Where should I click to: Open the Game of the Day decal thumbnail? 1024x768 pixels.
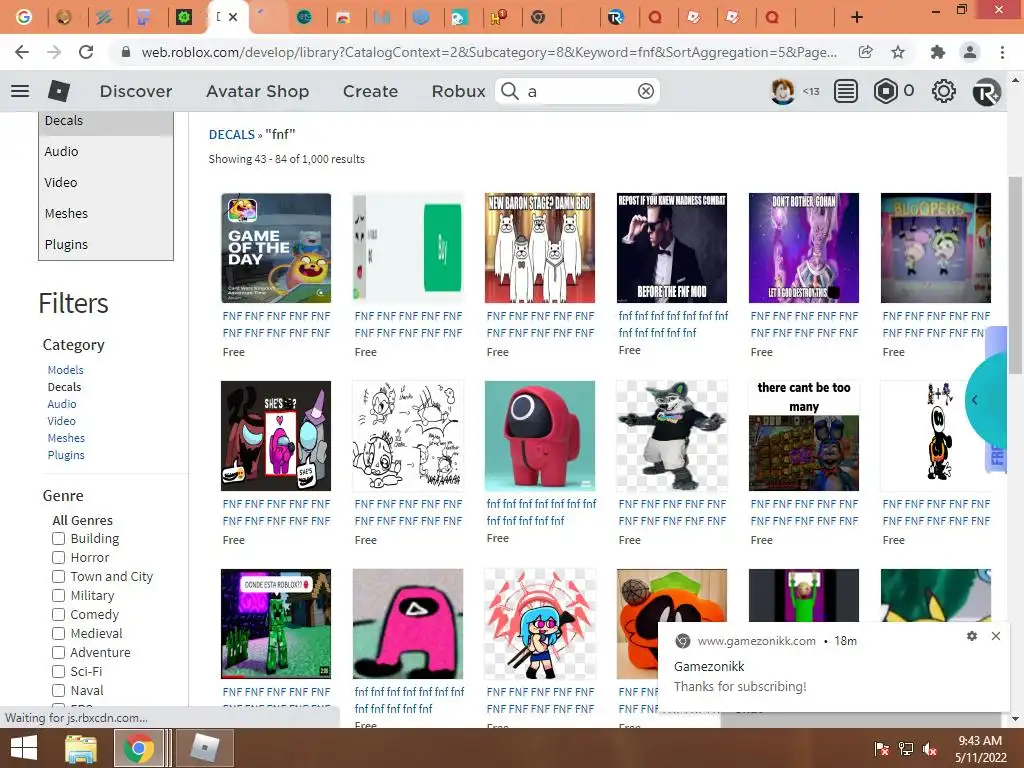click(x=276, y=248)
